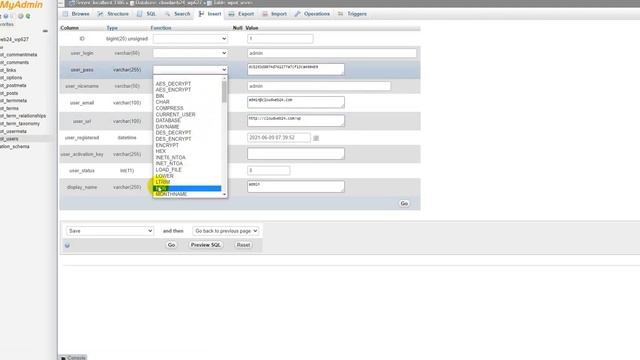Click the Console icon at bottom
The image size is (640, 360).
pos(63,358)
